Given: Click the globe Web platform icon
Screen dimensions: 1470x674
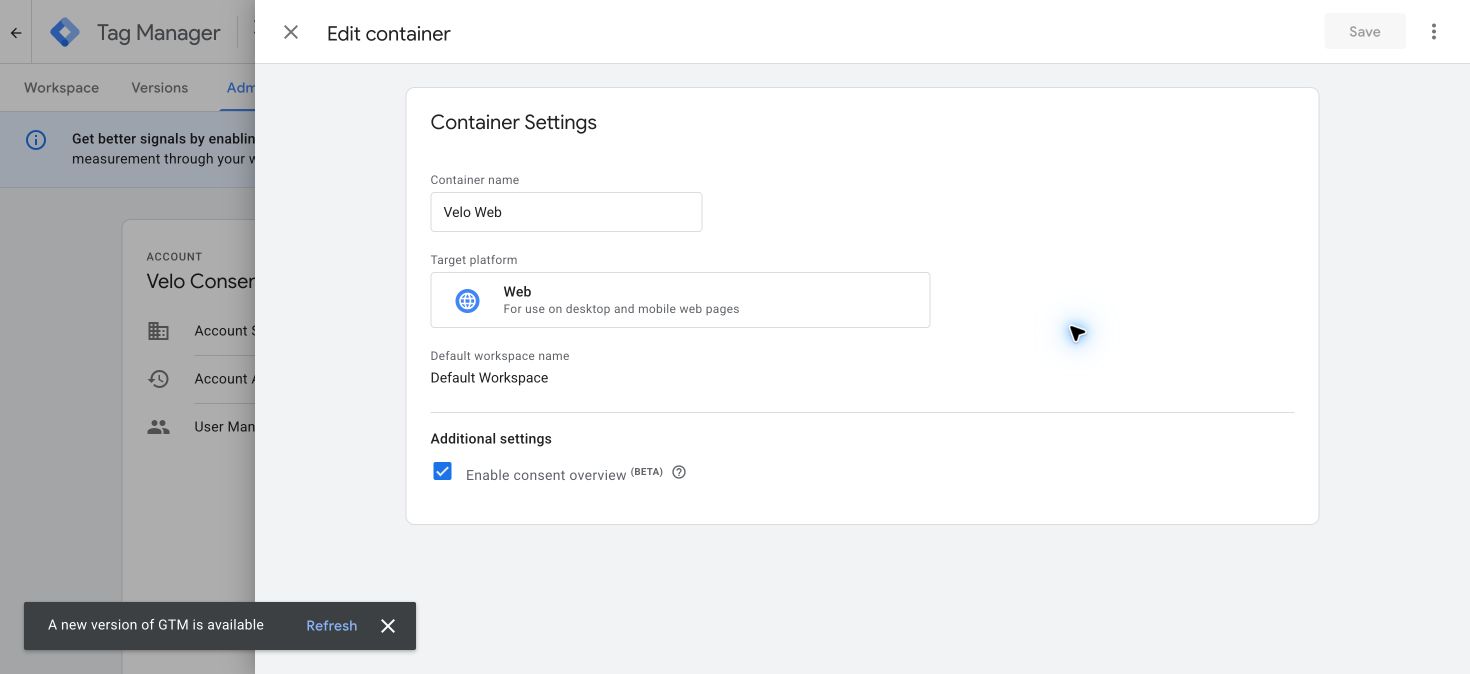Looking at the screenshot, I should coord(467,300).
